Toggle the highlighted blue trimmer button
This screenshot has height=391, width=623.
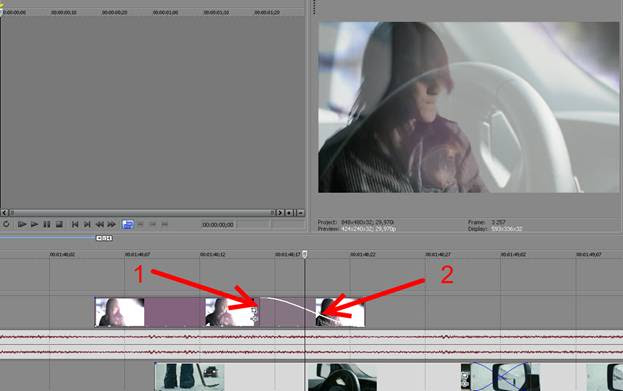click(128, 225)
